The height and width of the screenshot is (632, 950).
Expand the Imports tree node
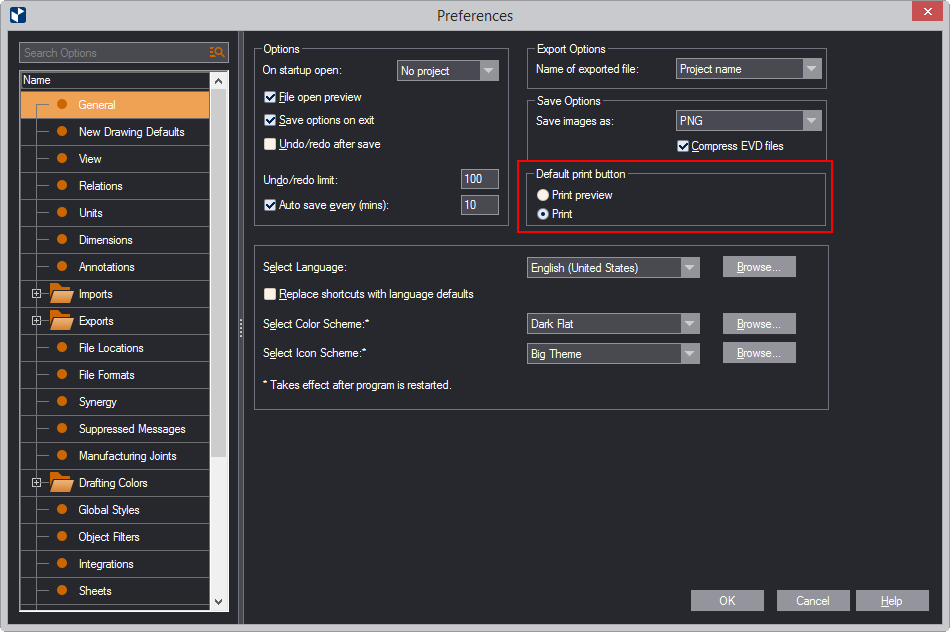pyautogui.click(x=36, y=294)
